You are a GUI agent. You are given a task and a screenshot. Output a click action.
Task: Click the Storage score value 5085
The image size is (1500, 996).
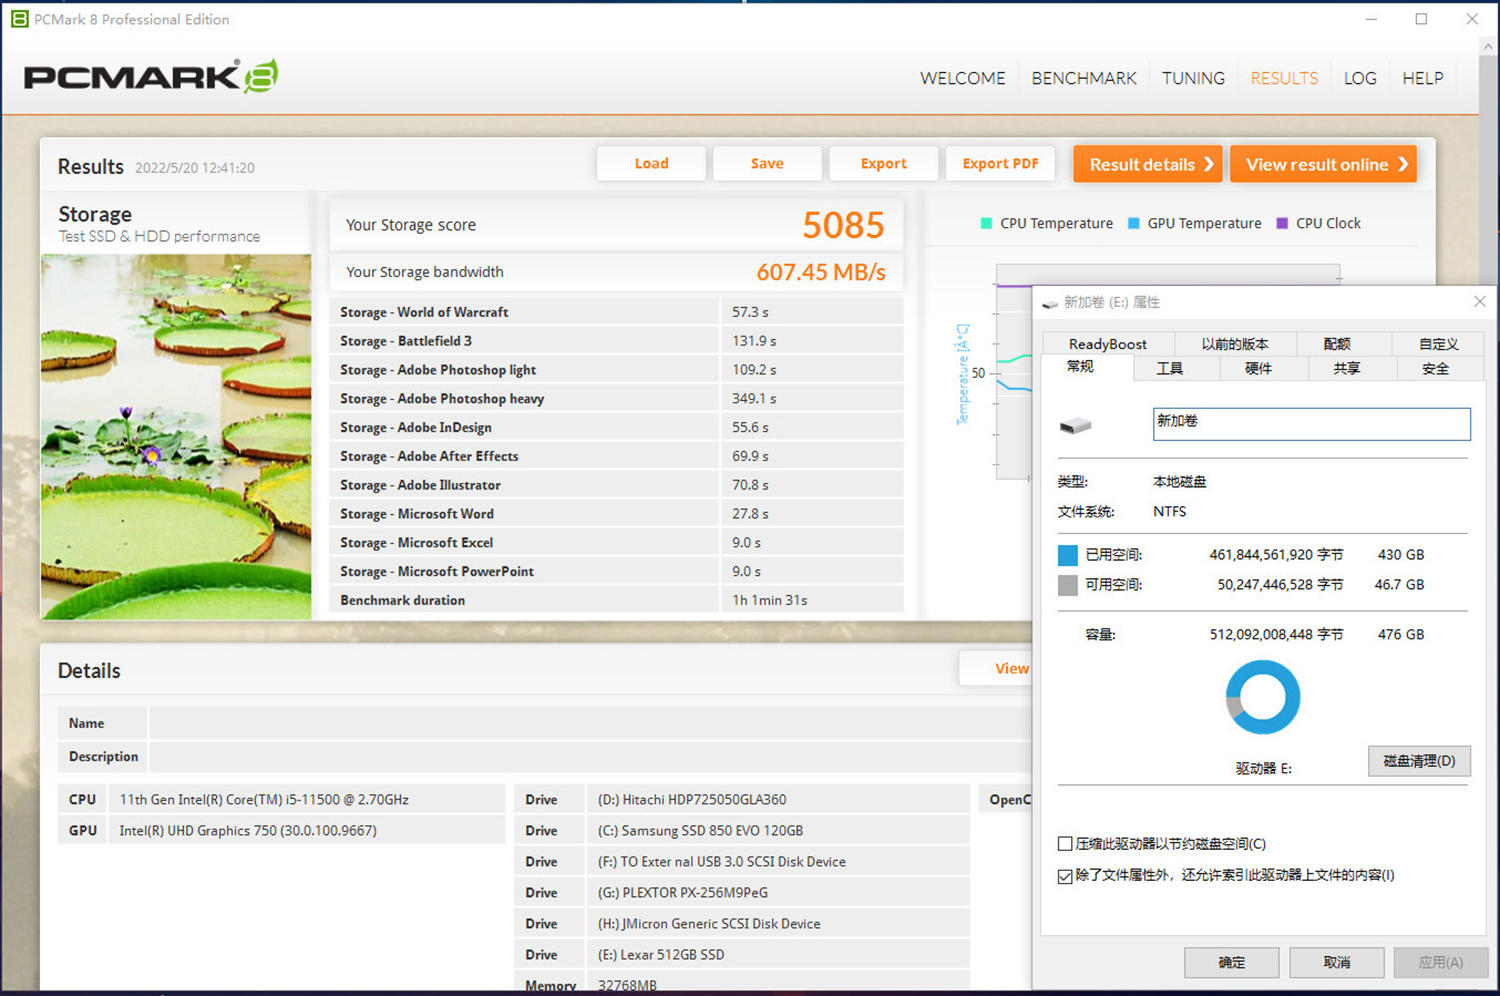pos(843,225)
